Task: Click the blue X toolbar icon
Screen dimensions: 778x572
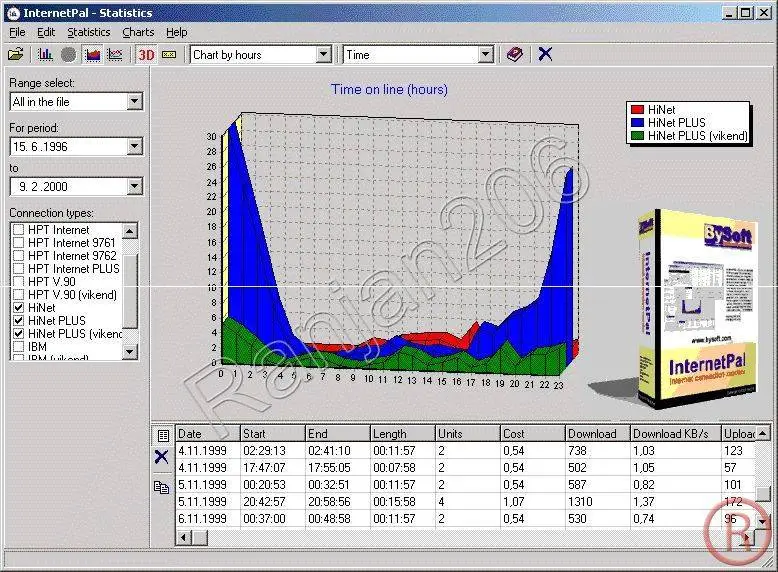Action: coord(545,54)
